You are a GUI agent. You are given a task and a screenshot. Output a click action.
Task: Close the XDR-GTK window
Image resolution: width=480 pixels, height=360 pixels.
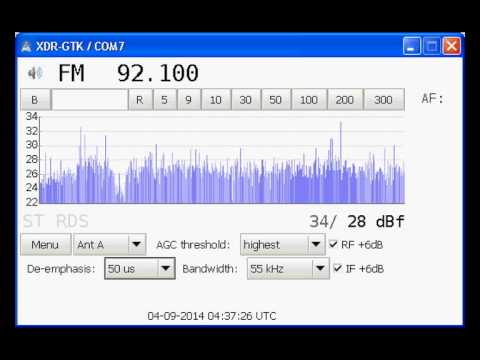(452, 46)
